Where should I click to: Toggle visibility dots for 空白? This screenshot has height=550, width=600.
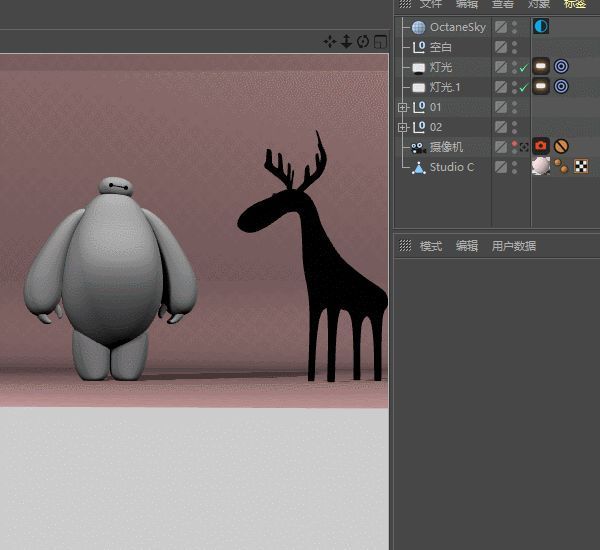(514, 47)
